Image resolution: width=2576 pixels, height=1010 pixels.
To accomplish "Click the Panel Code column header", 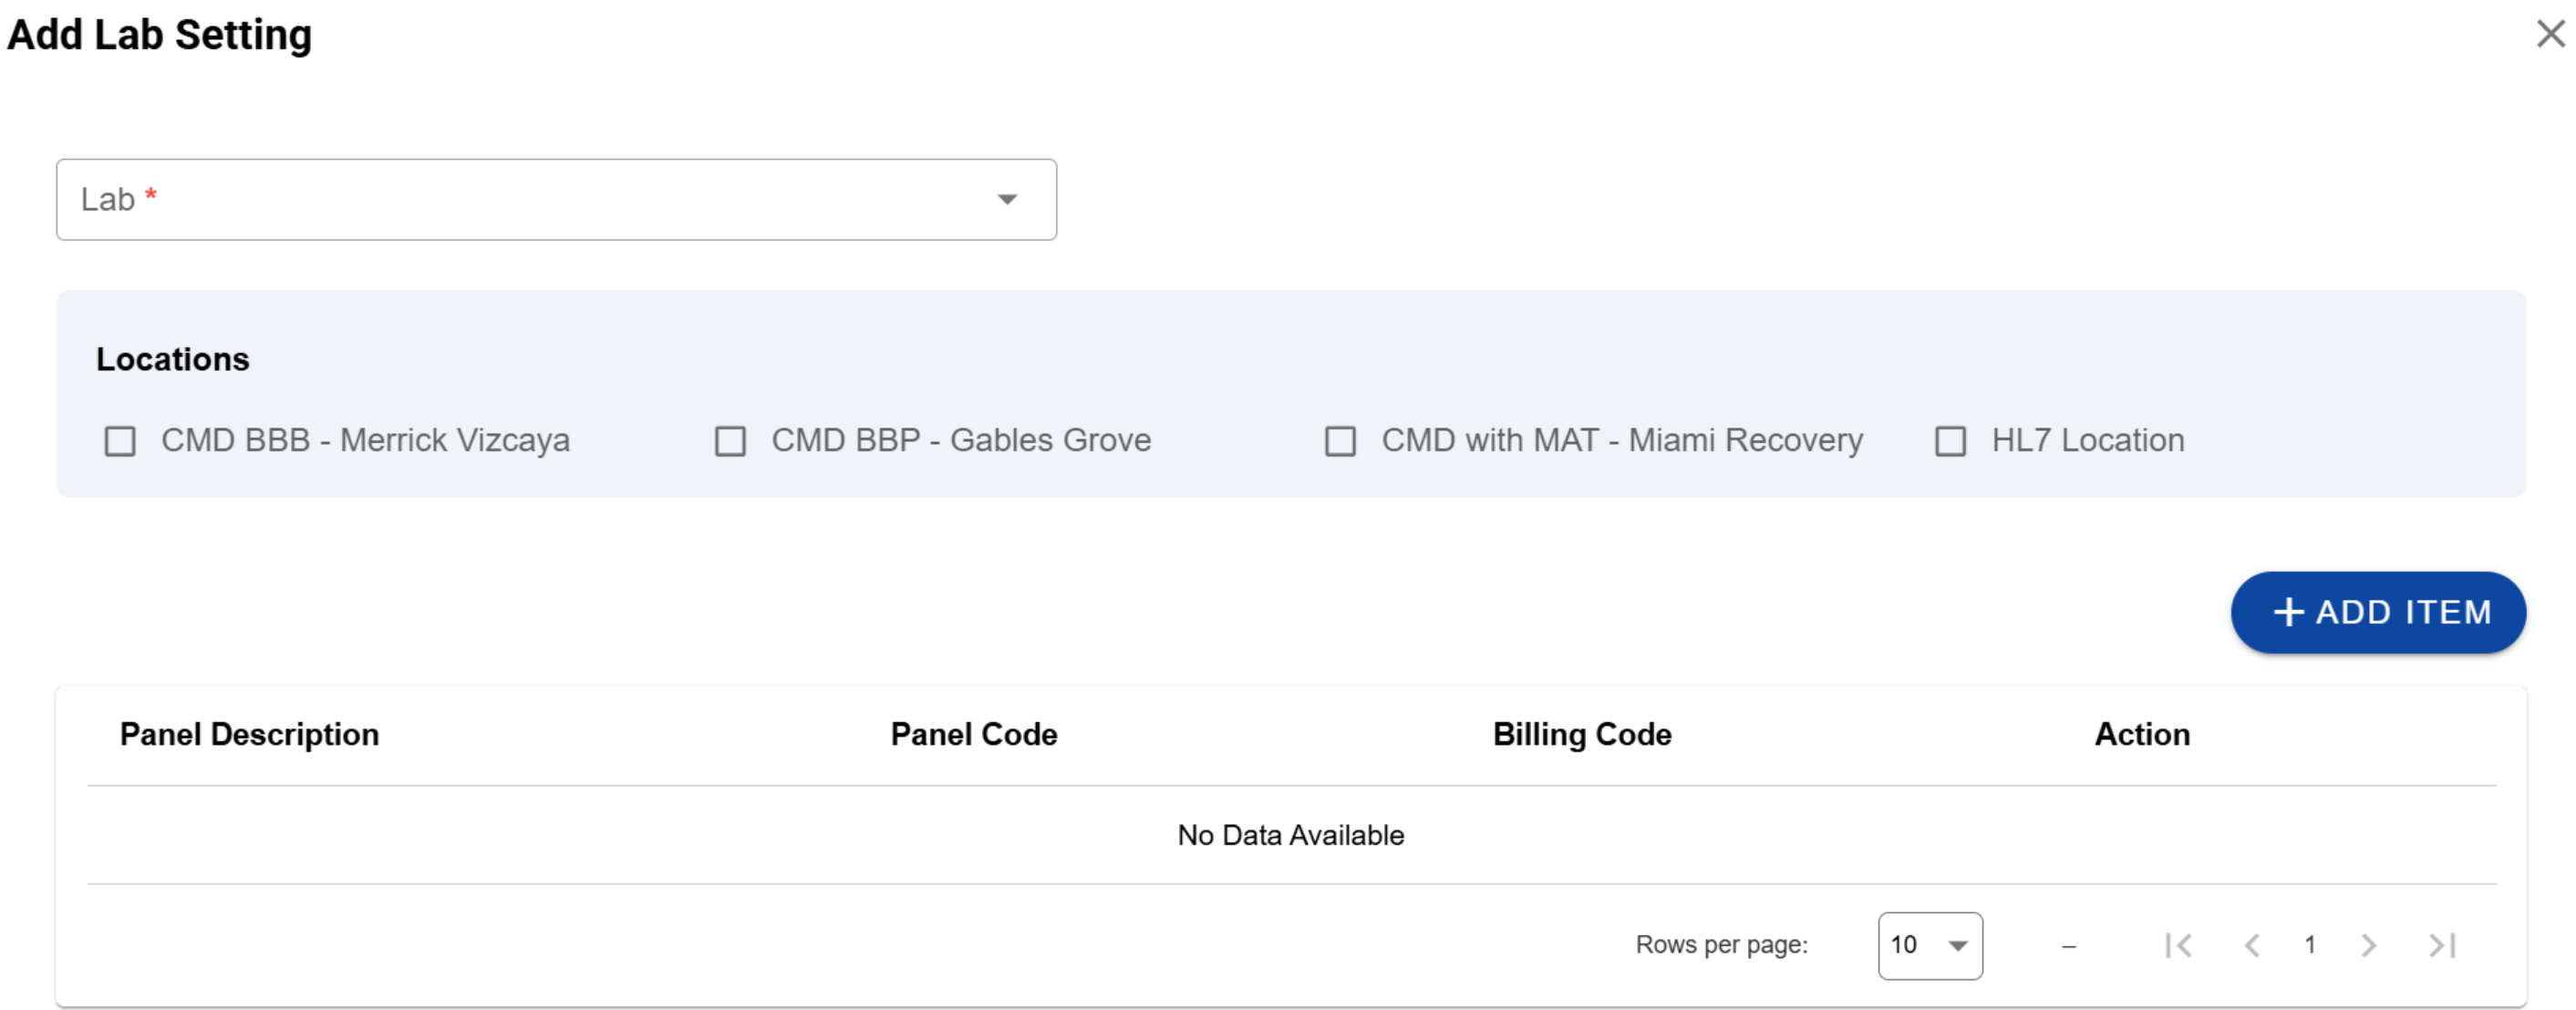I will click(x=973, y=734).
